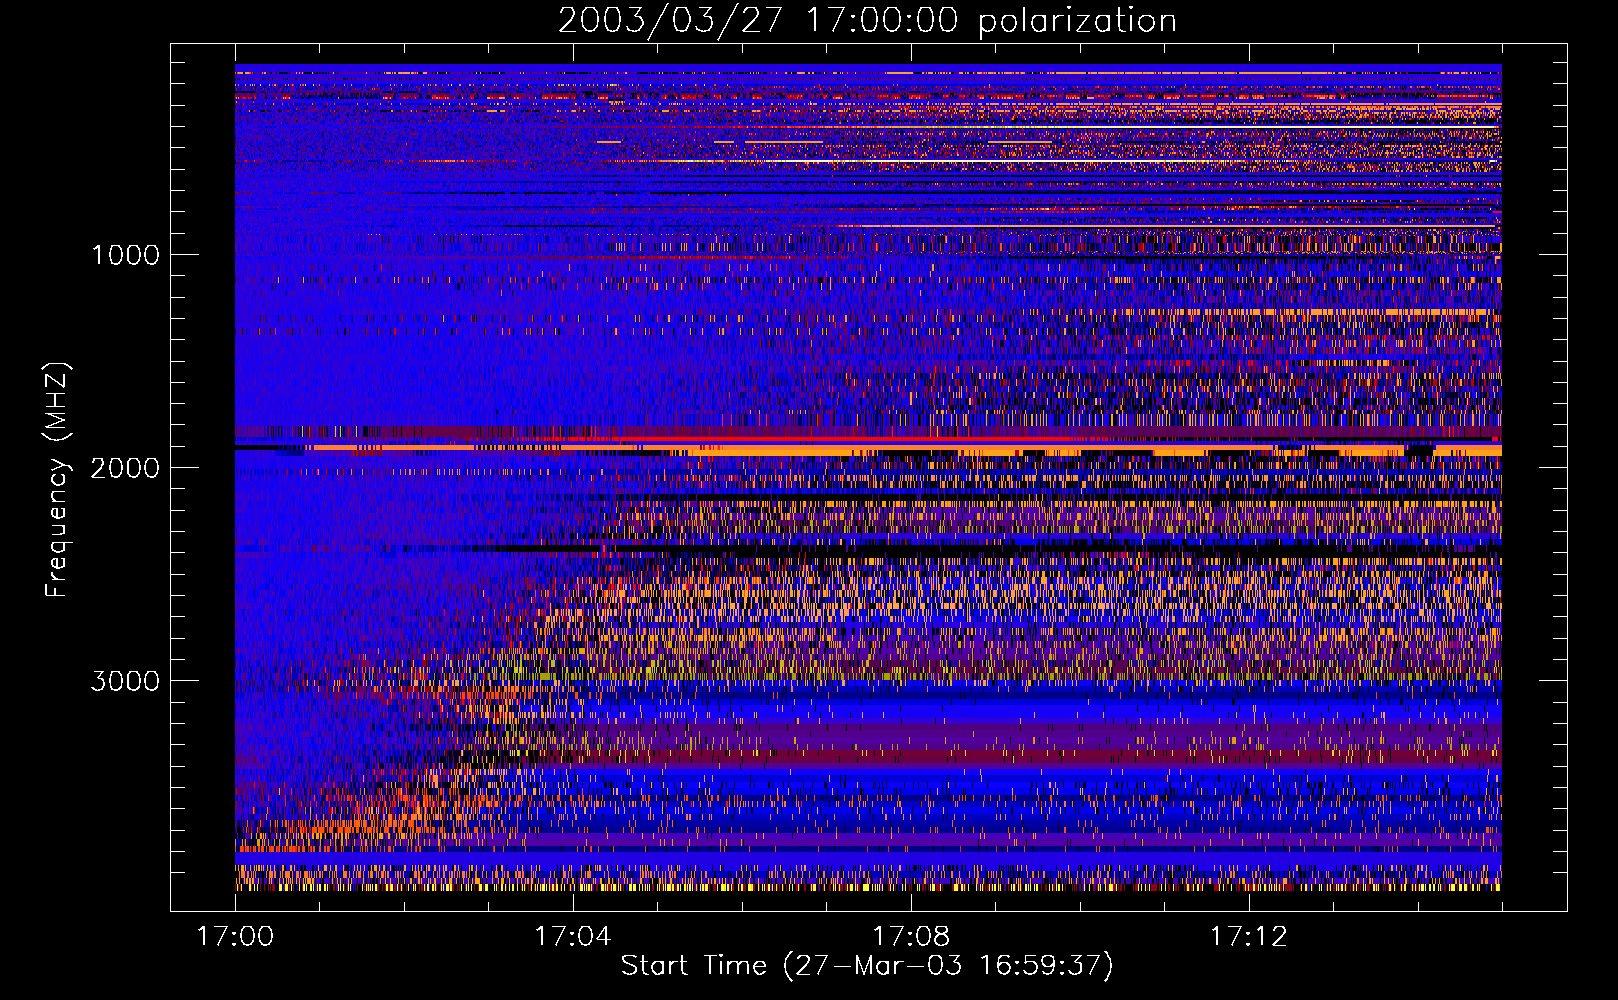This screenshot has width=1618, height=1000.
Task: Select the 17:12 time tick label
Action: coord(1249,937)
